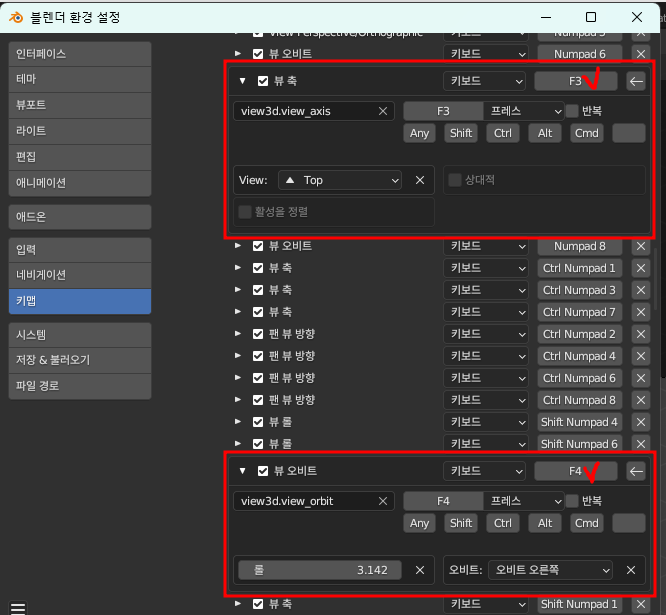This screenshot has width=666, height=615.
Task: Remove the Shift Numpad 4 keymap item
Action: click(x=641, y=422)
